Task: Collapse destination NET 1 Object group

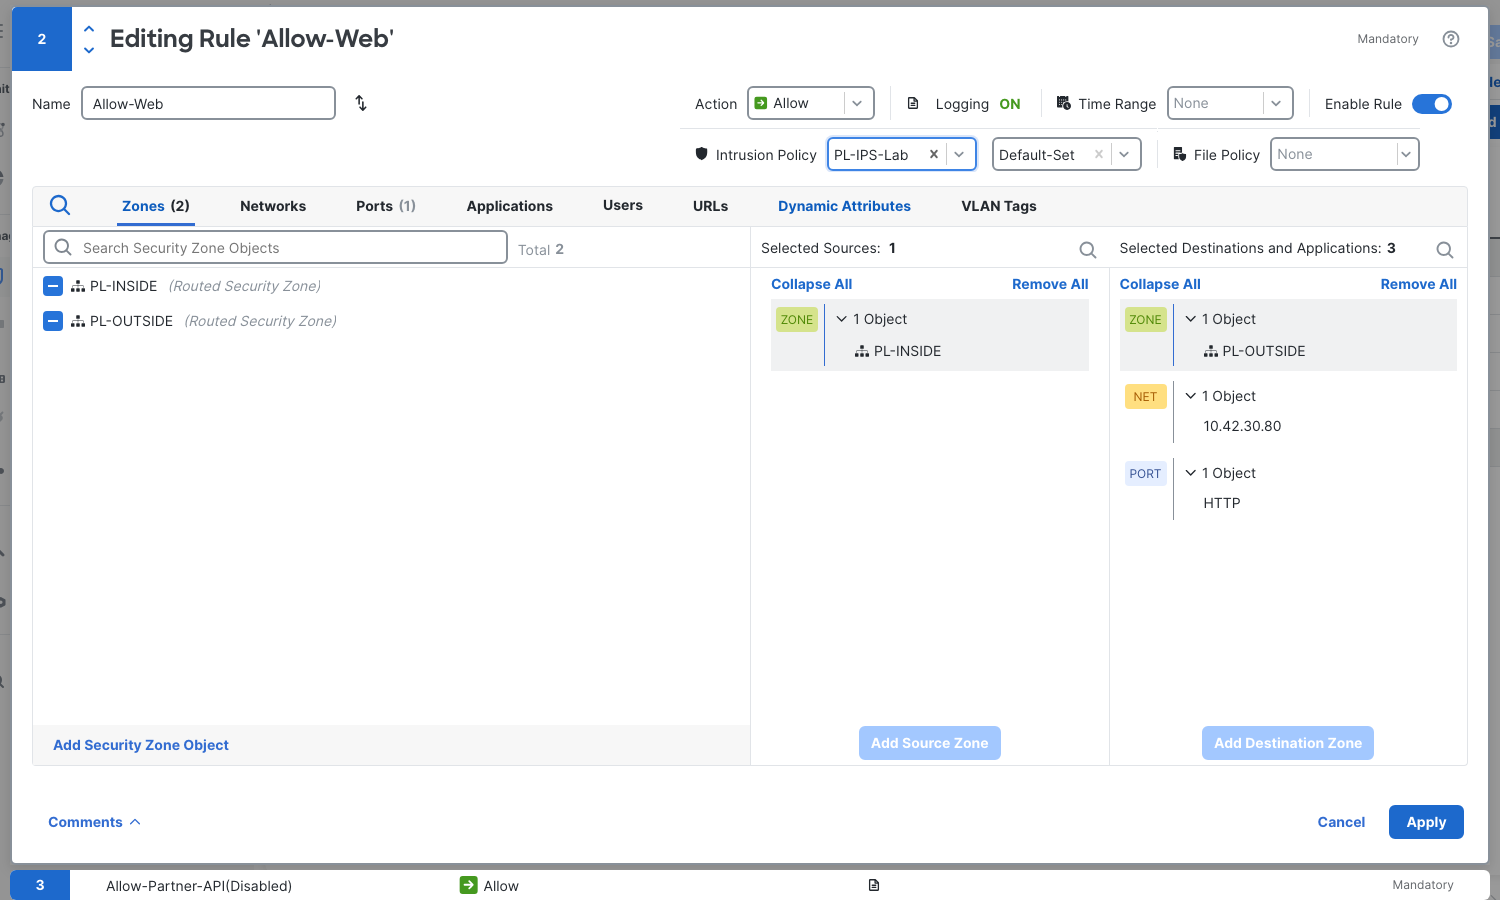Action: [x=1191, y=396]
